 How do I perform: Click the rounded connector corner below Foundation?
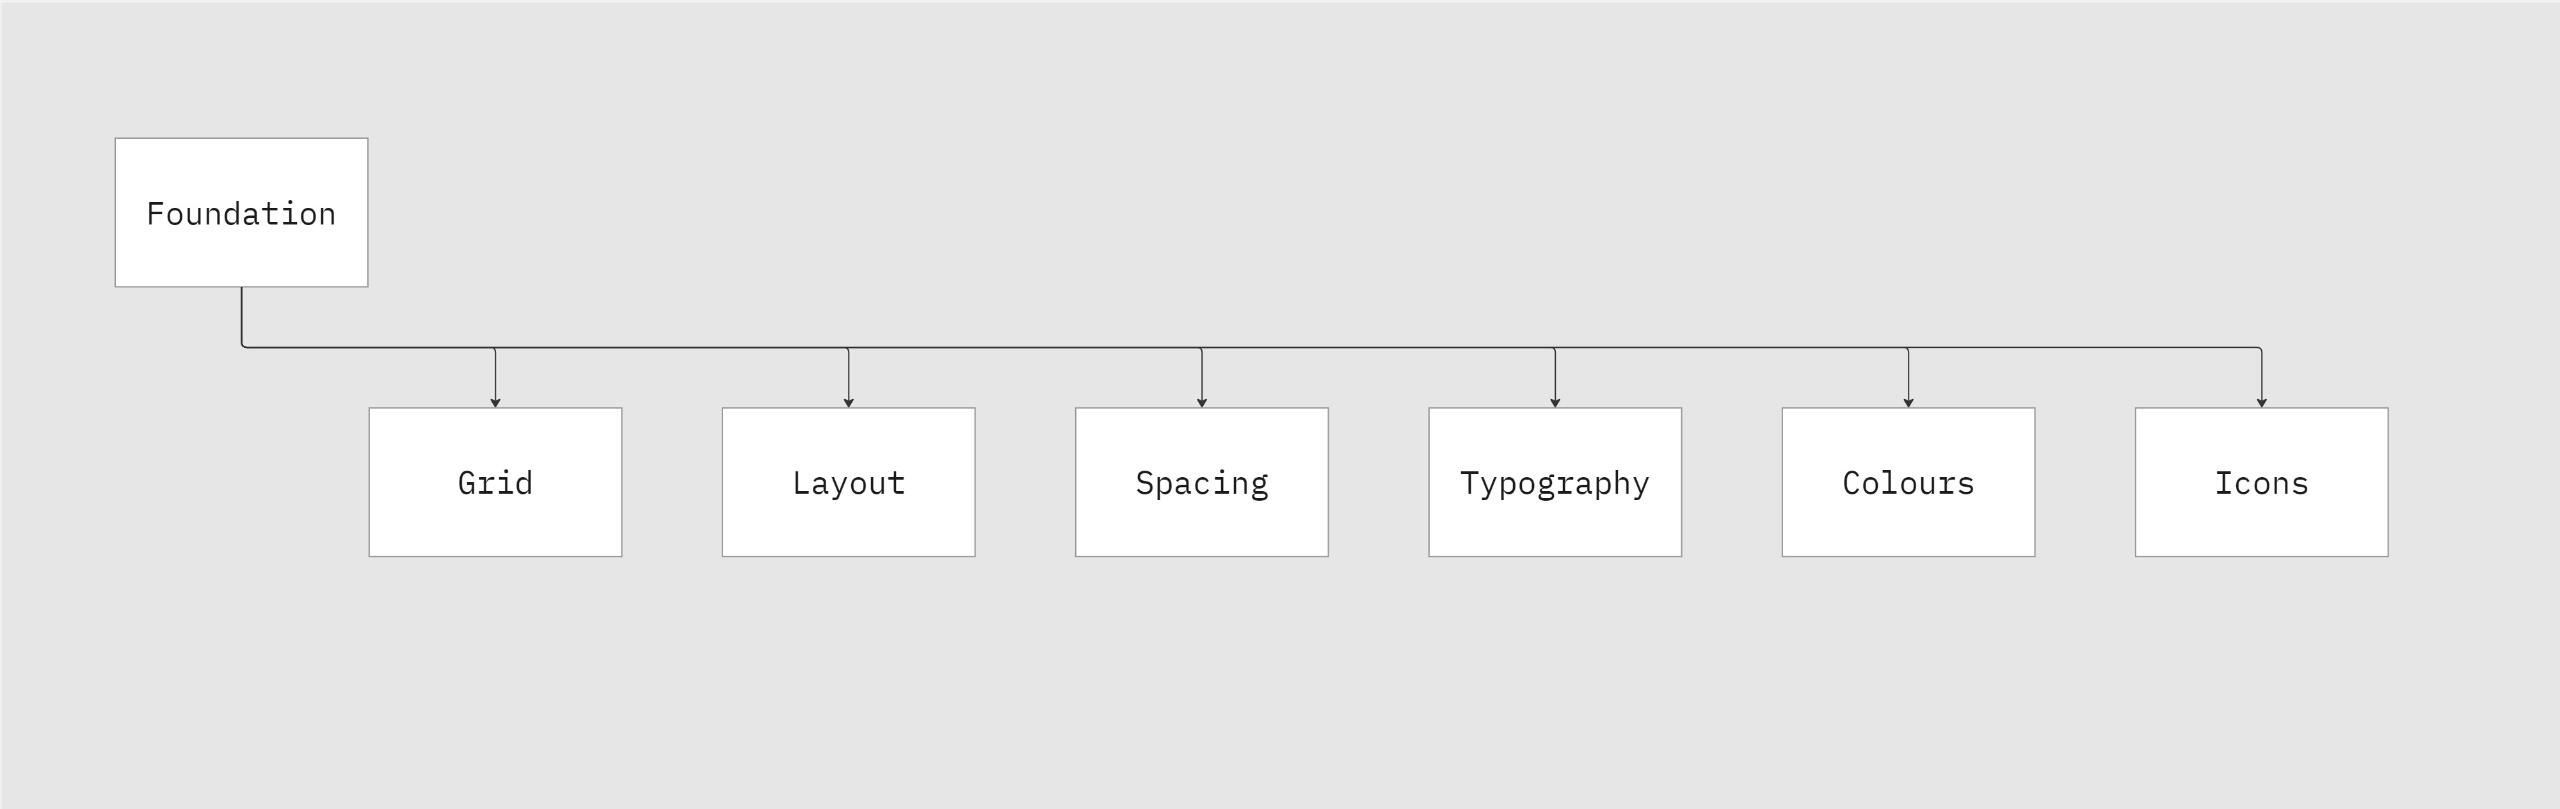(244, 346)
